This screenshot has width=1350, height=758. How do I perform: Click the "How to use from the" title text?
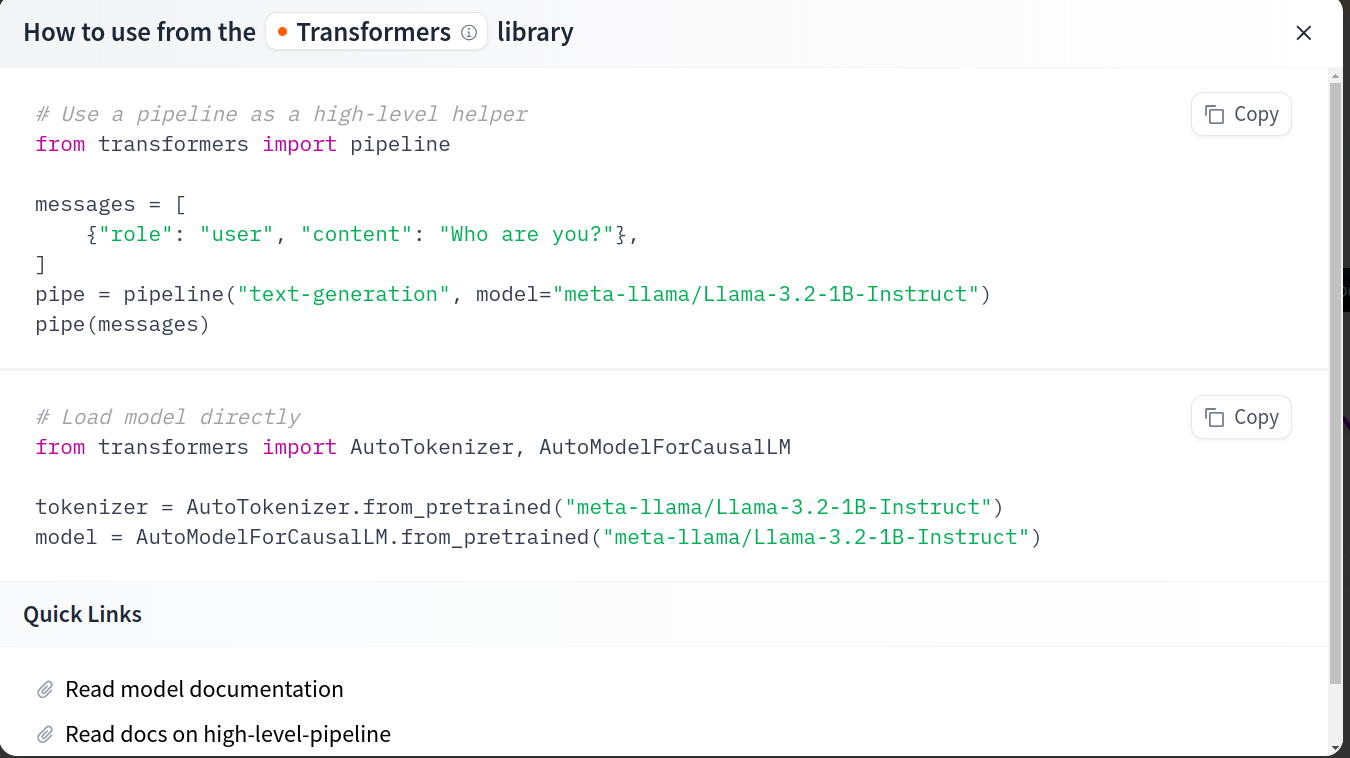140,32
